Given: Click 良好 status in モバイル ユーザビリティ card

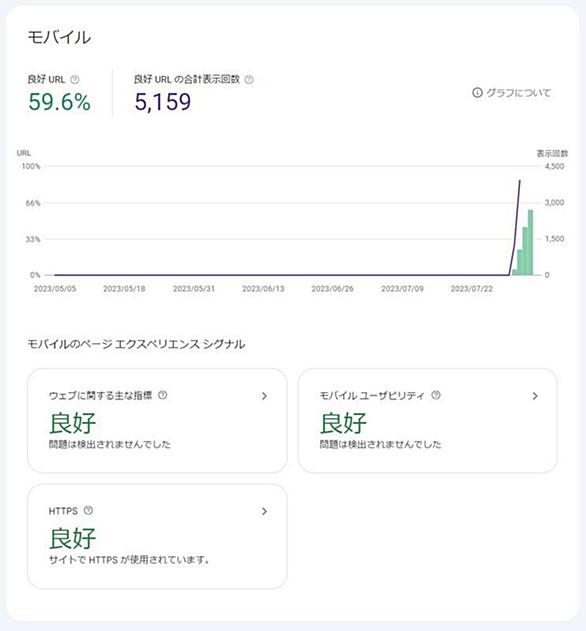Looking at the screenshot, I should click(343, 423).
